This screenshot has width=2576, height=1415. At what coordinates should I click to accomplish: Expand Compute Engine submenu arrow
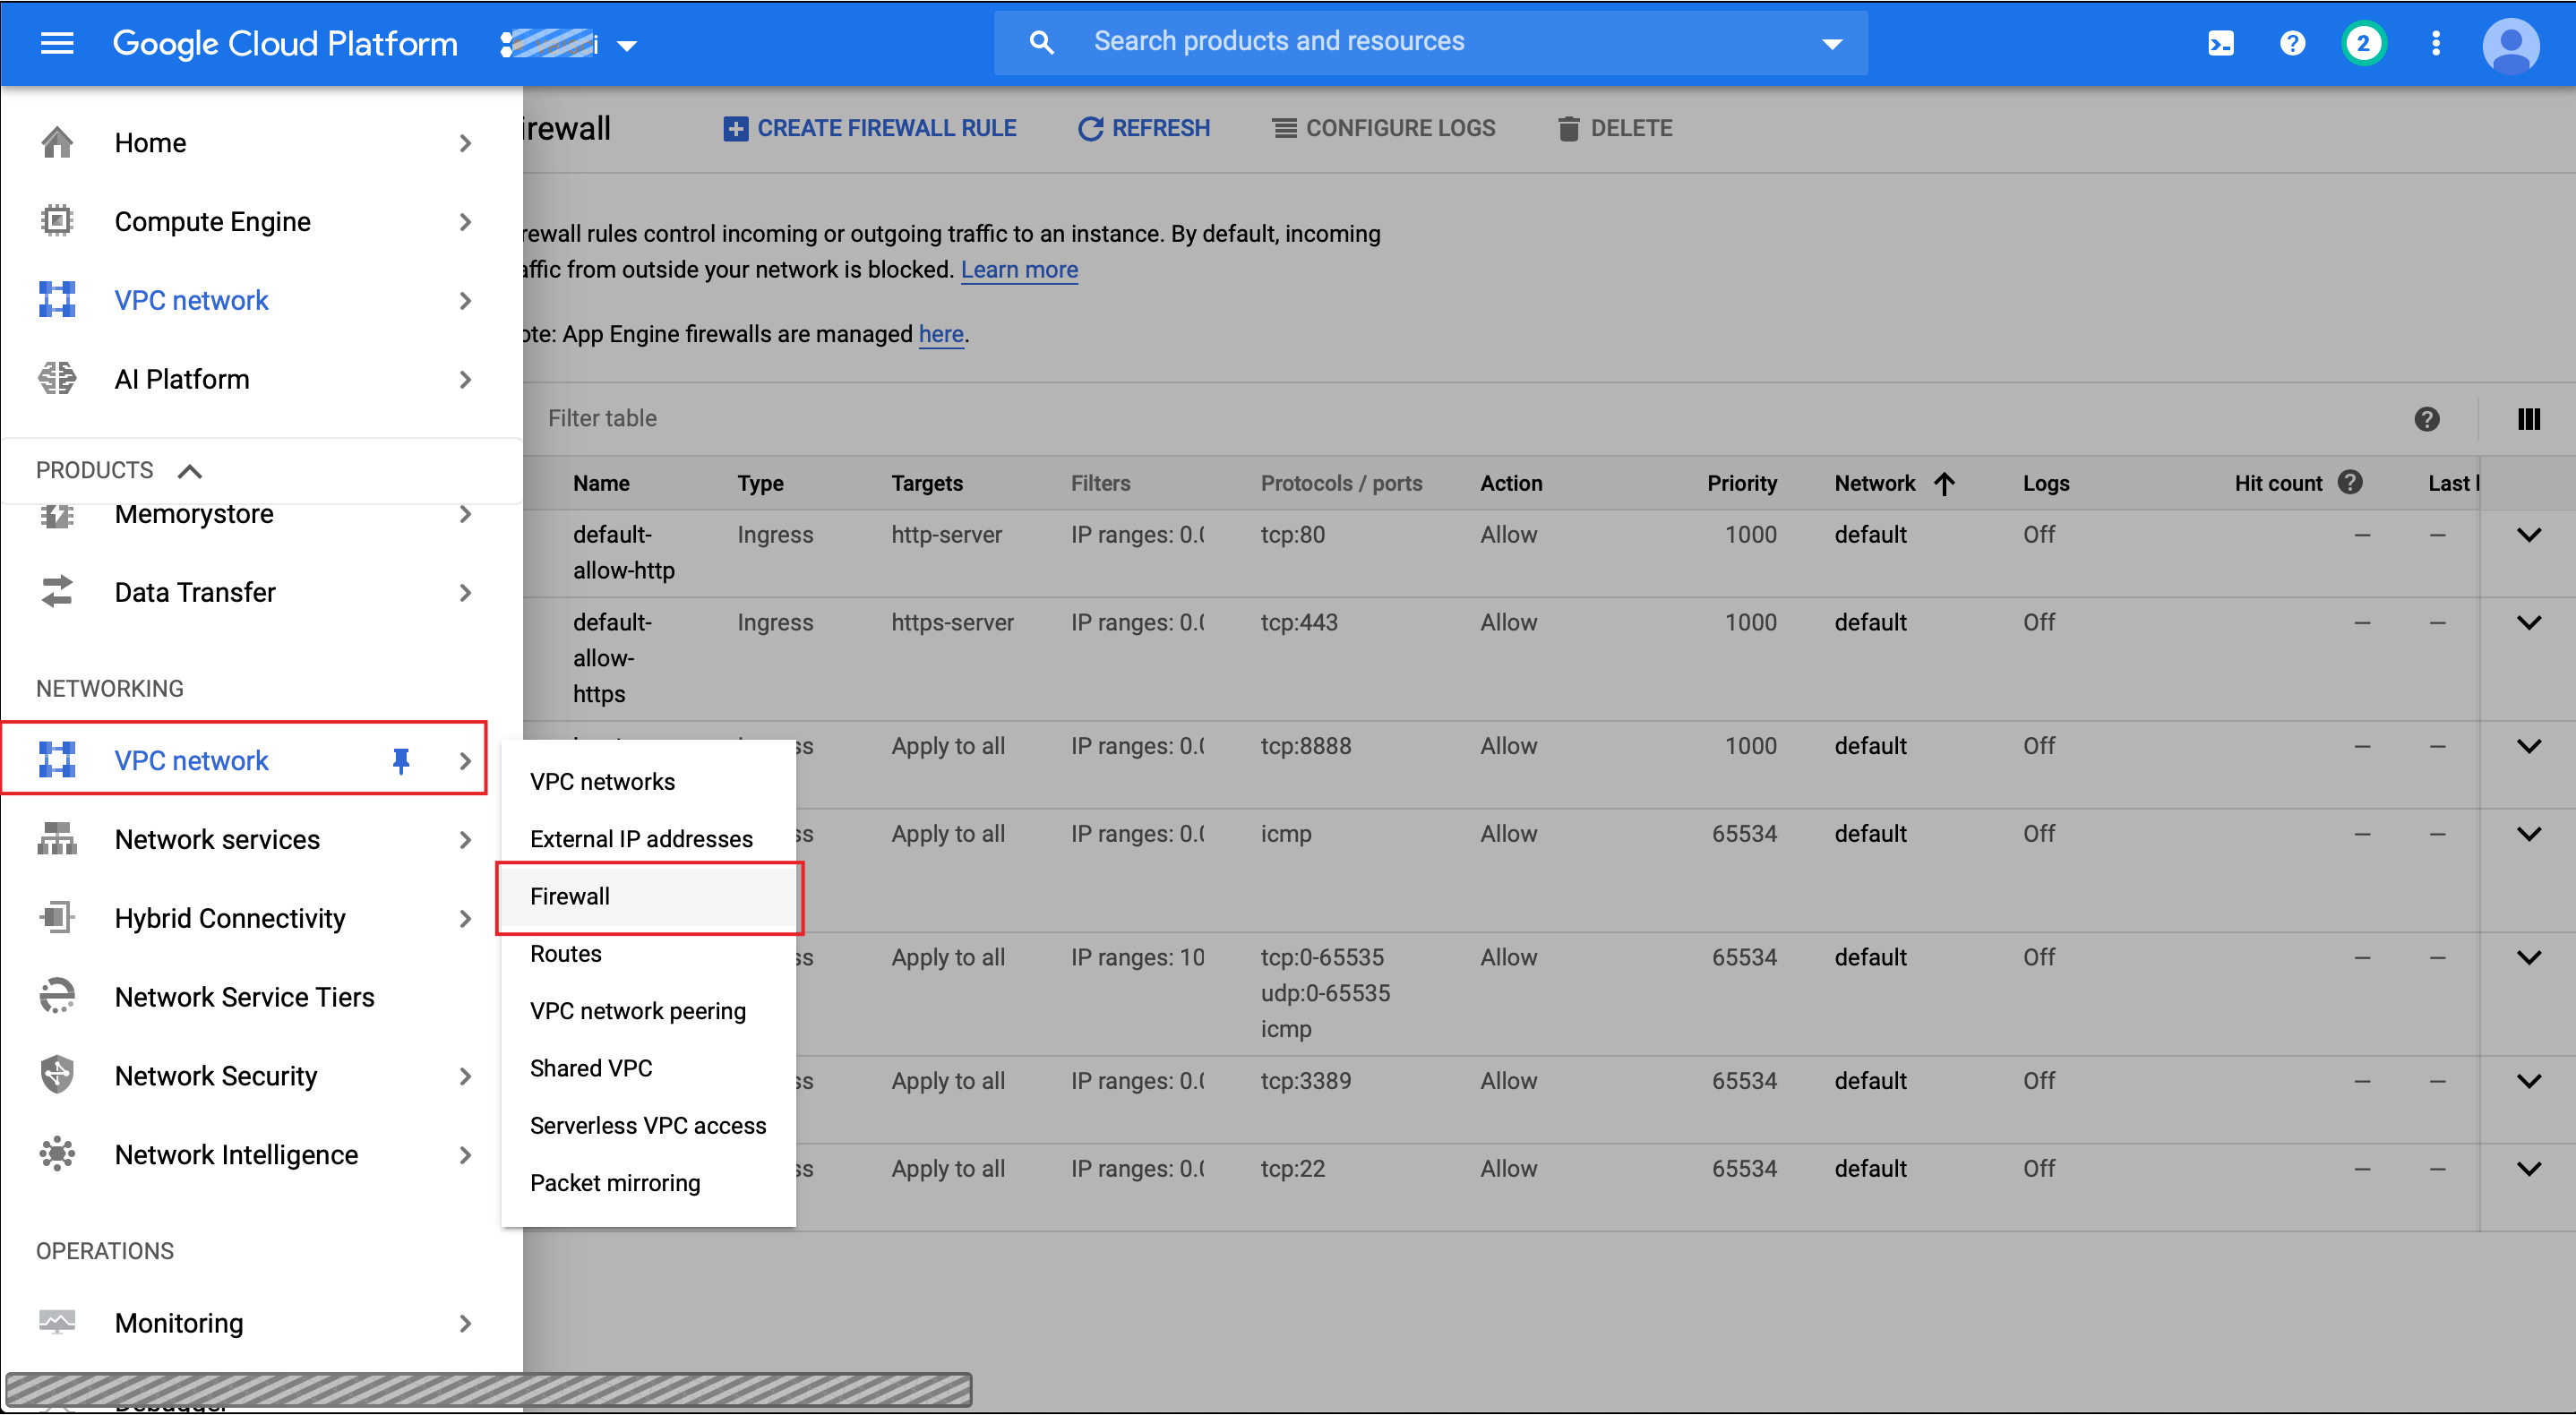pos(465,222)
